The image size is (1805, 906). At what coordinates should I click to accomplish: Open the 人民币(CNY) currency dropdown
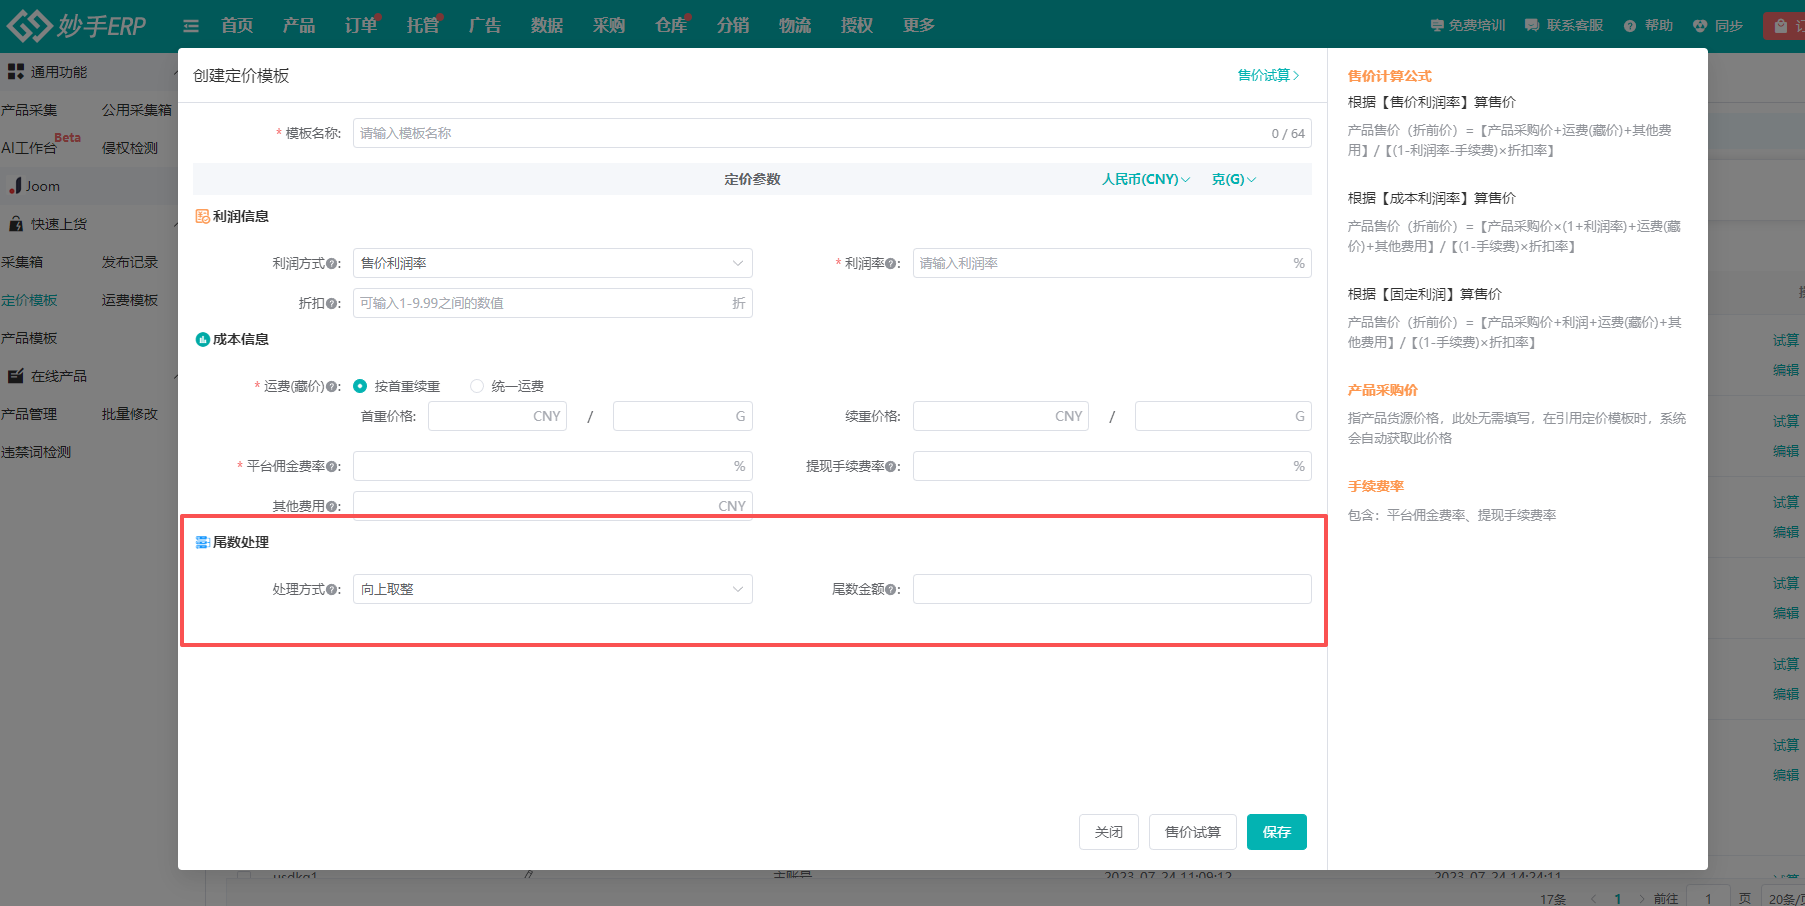coord(1144,179)
